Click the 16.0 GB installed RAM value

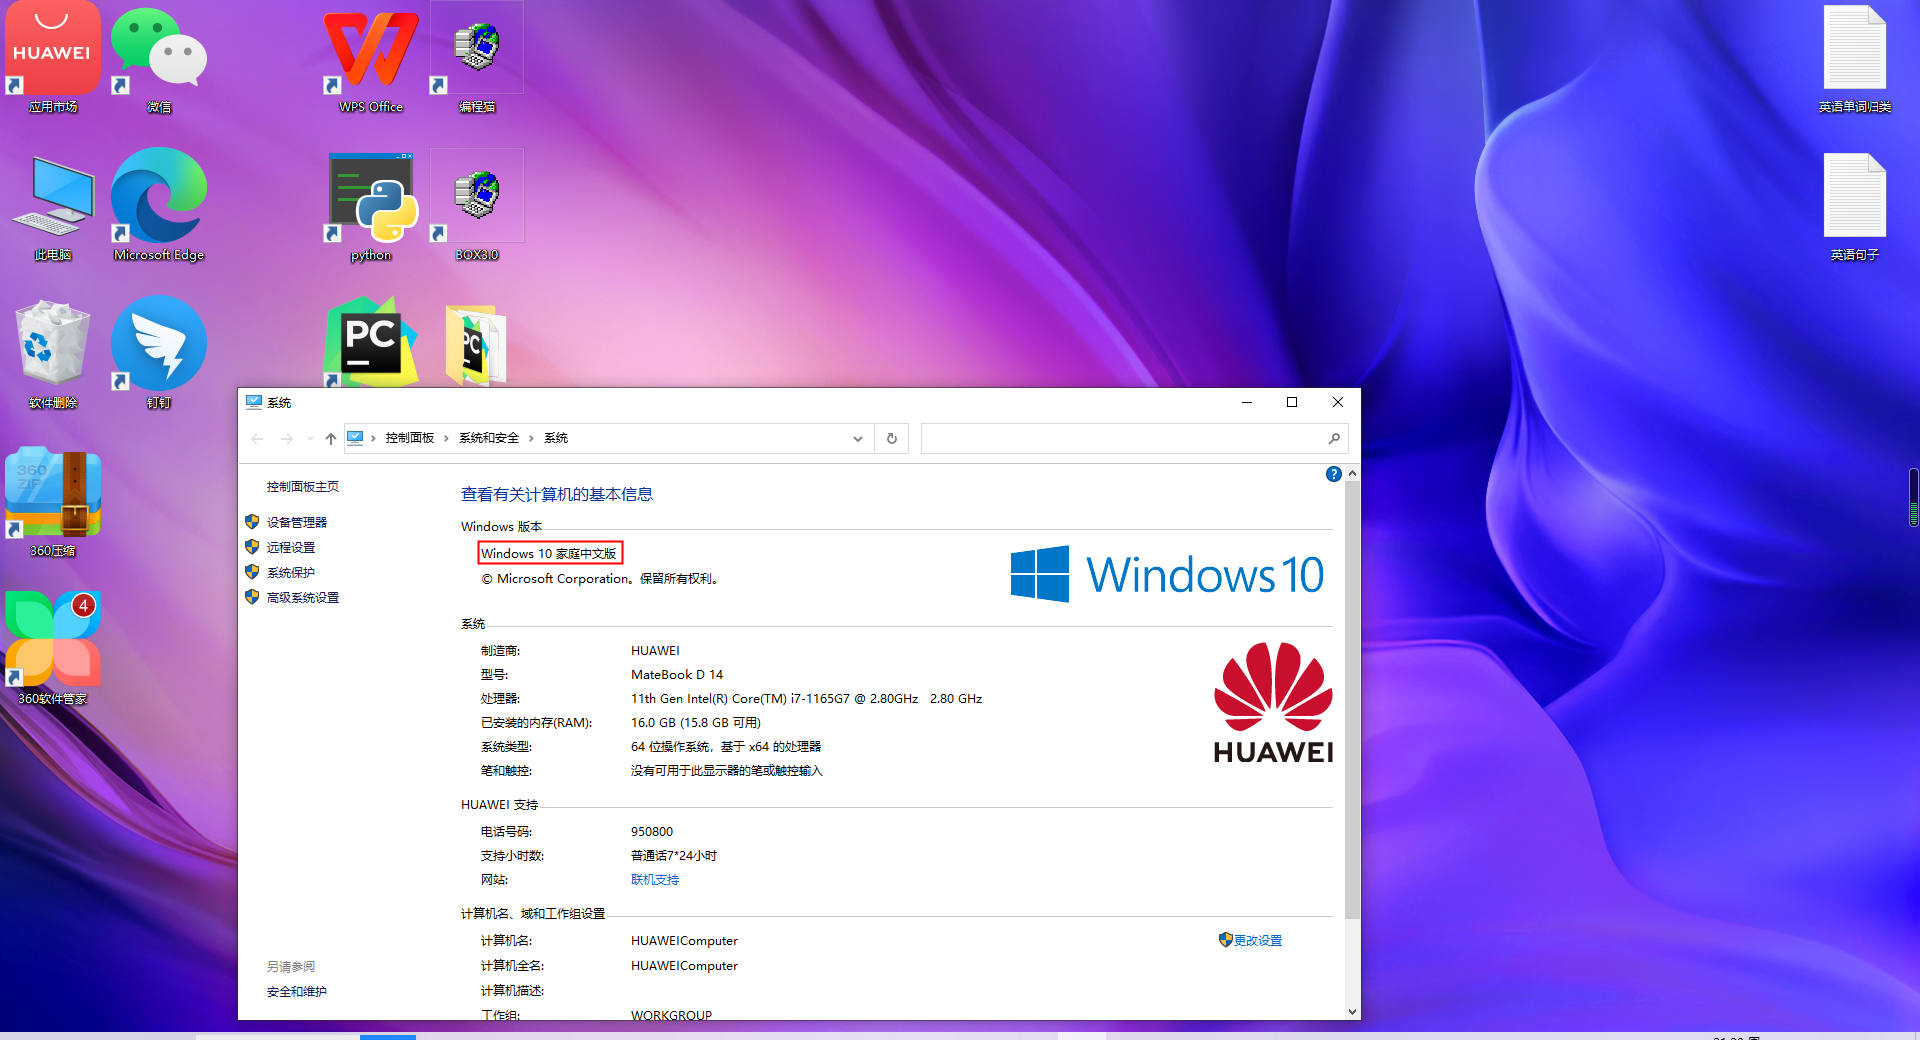(x=696, y=723)
